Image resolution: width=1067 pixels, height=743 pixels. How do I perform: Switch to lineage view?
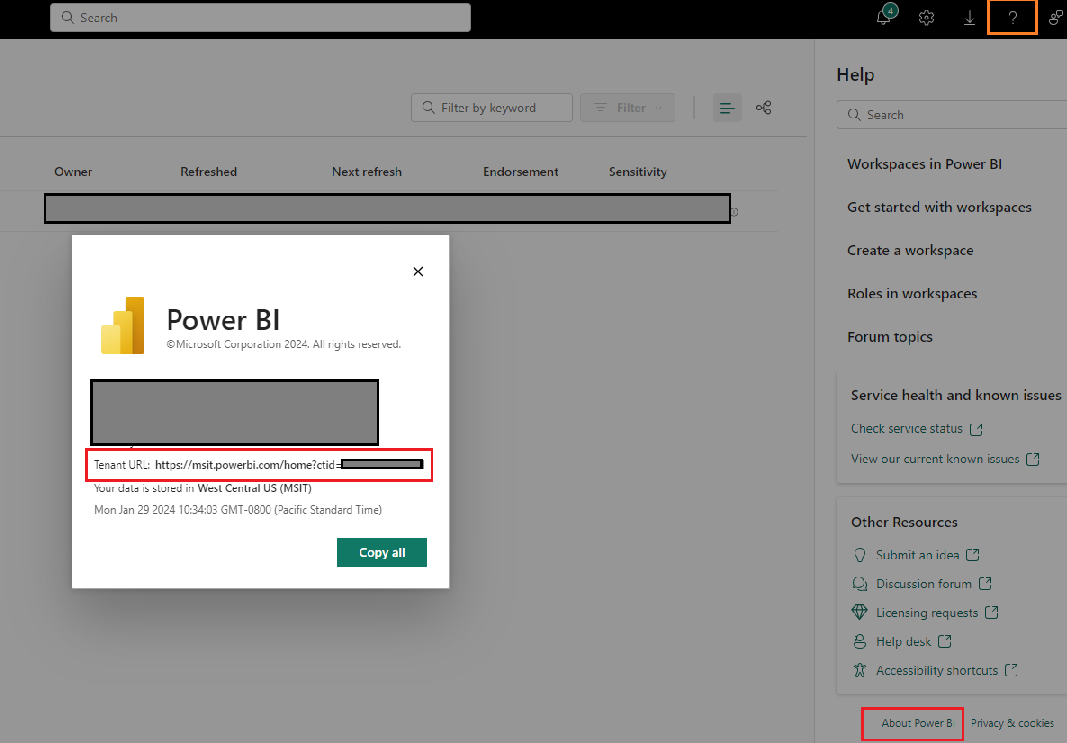pos(764,107)
